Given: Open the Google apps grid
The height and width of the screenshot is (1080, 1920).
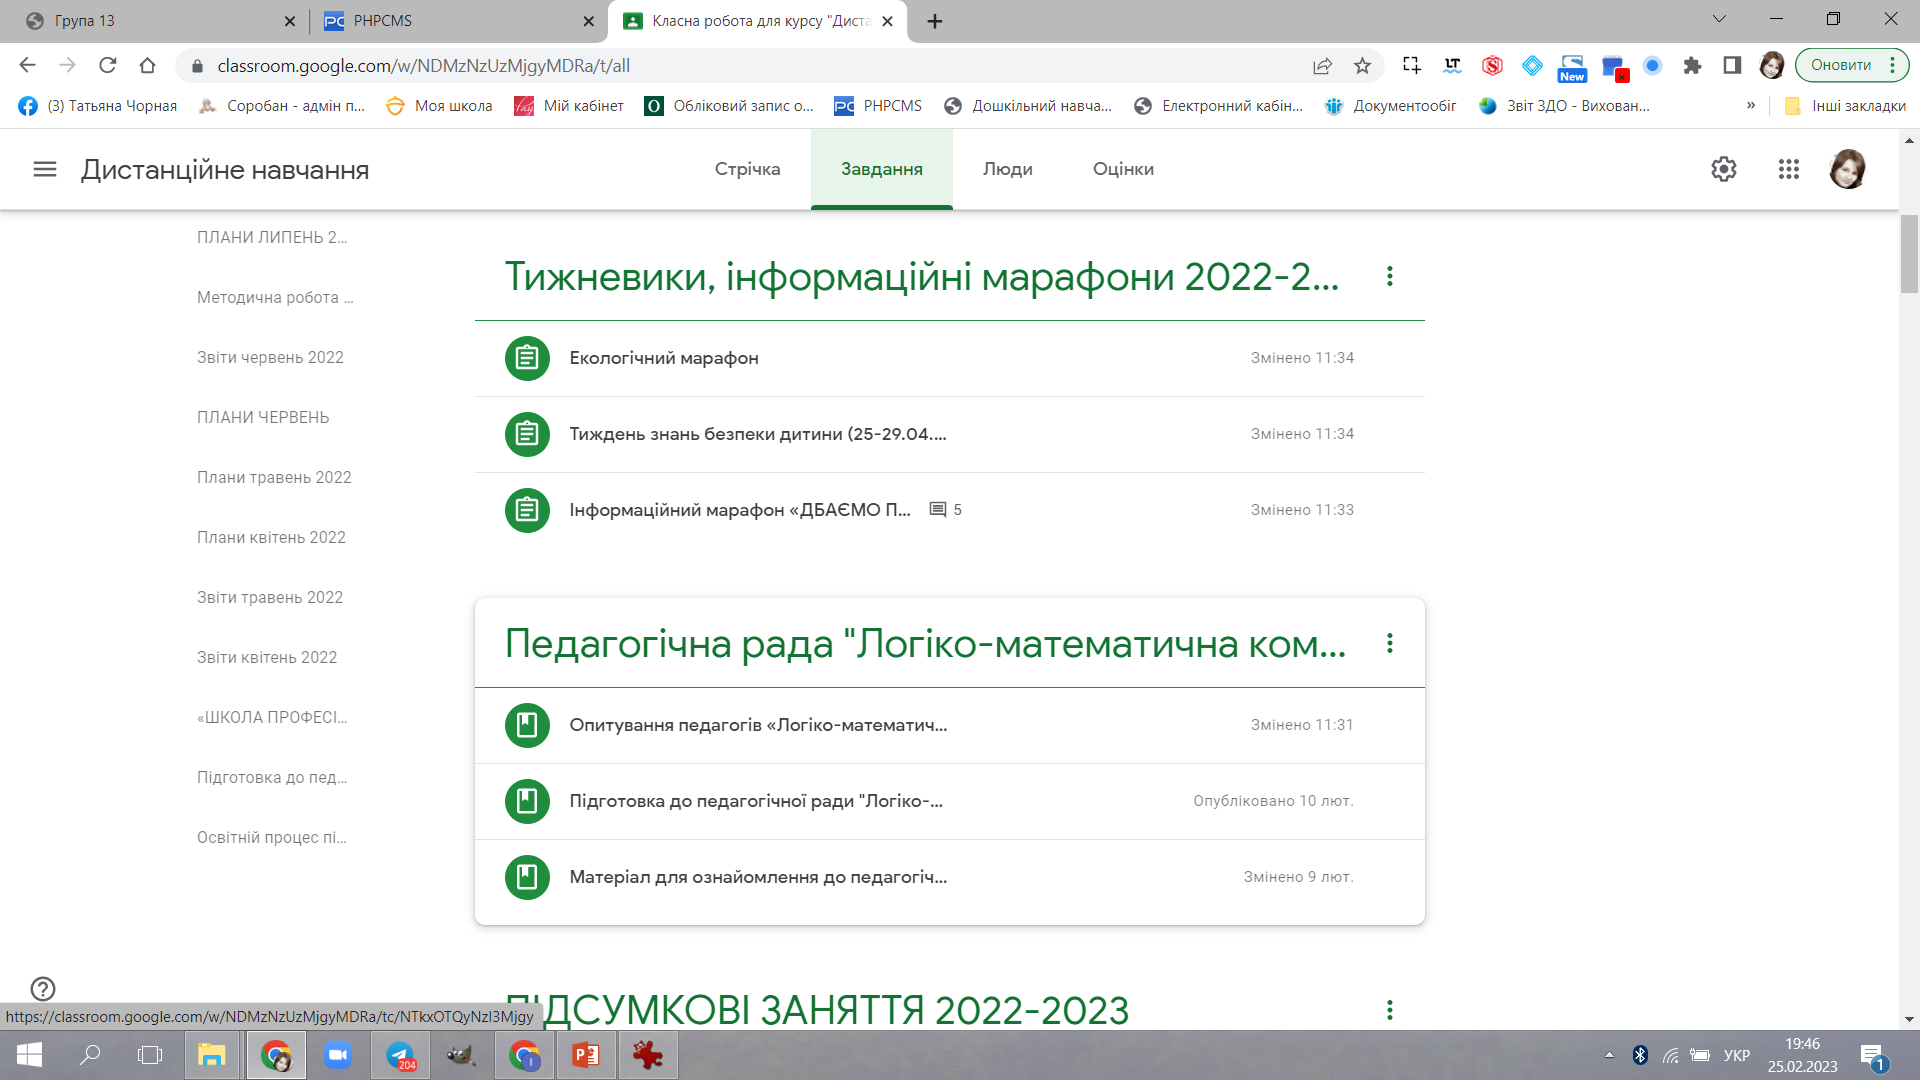Looking at the screenshot, I should [x=1789, y=169].
